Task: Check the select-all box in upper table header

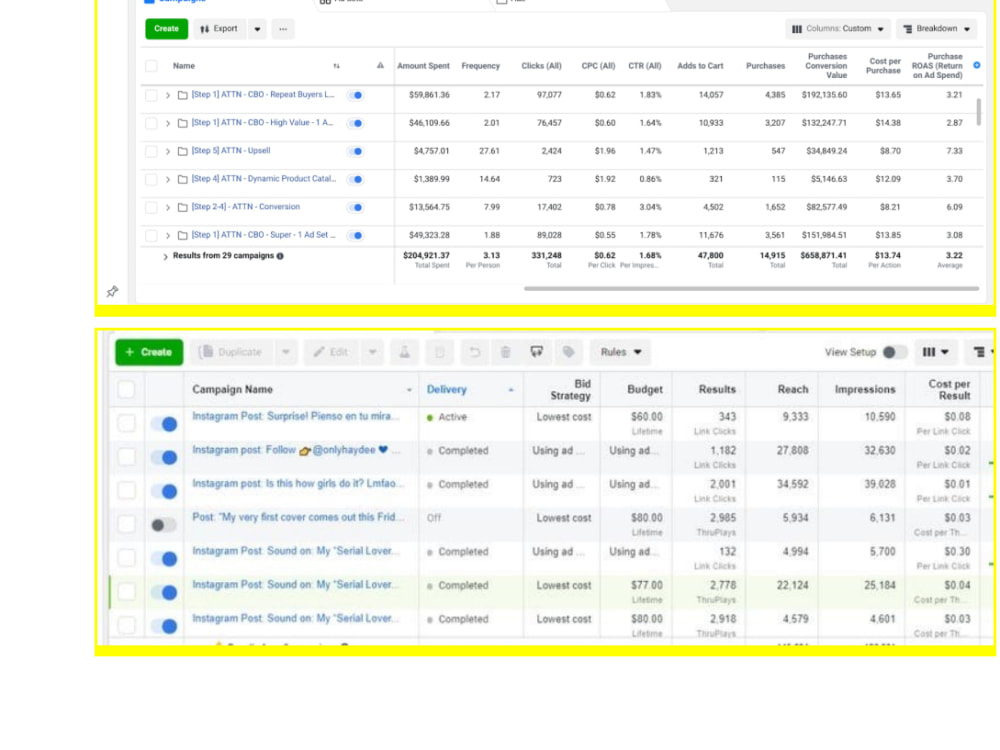Action: [151, 66]
